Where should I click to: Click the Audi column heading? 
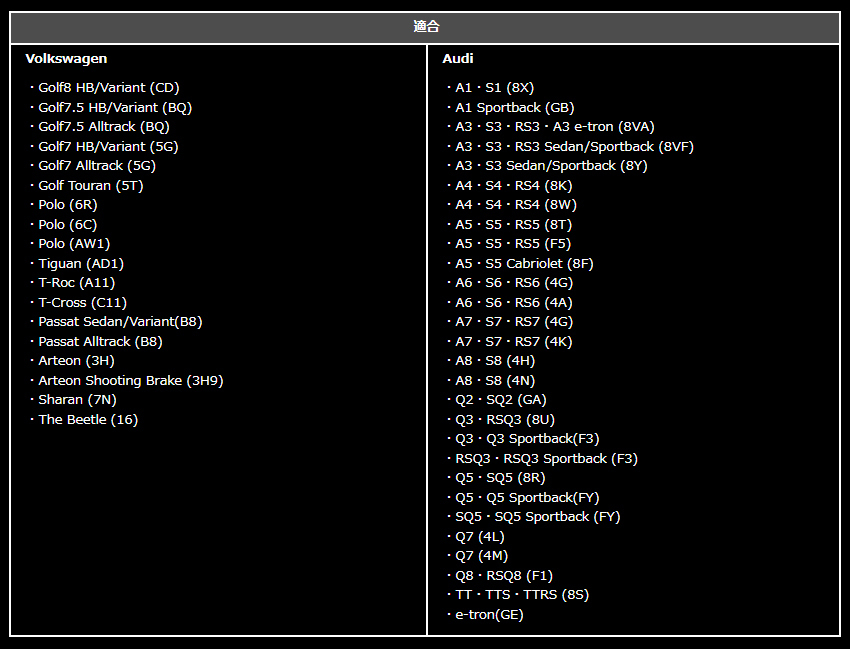pos(458,59)
